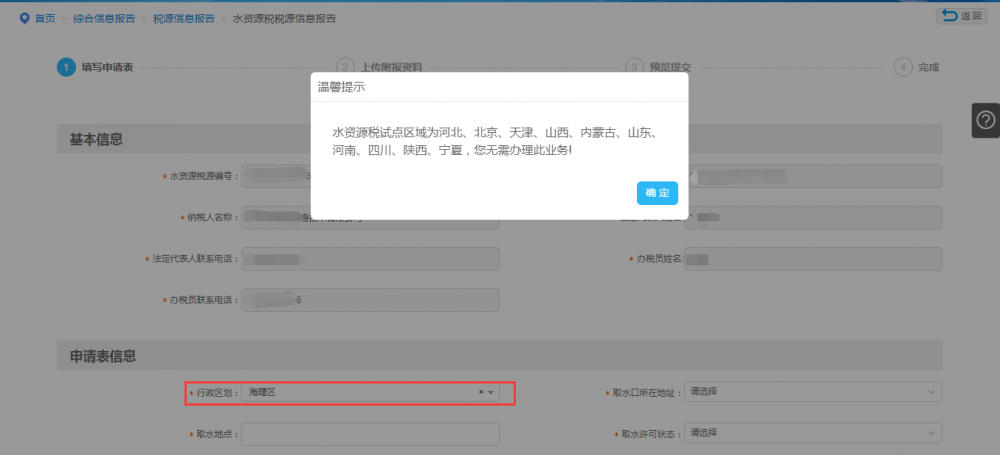Select the 办税员联系电话 input
The height and width of the screenshot is (455, 1000).
click(x=370, y=300)
